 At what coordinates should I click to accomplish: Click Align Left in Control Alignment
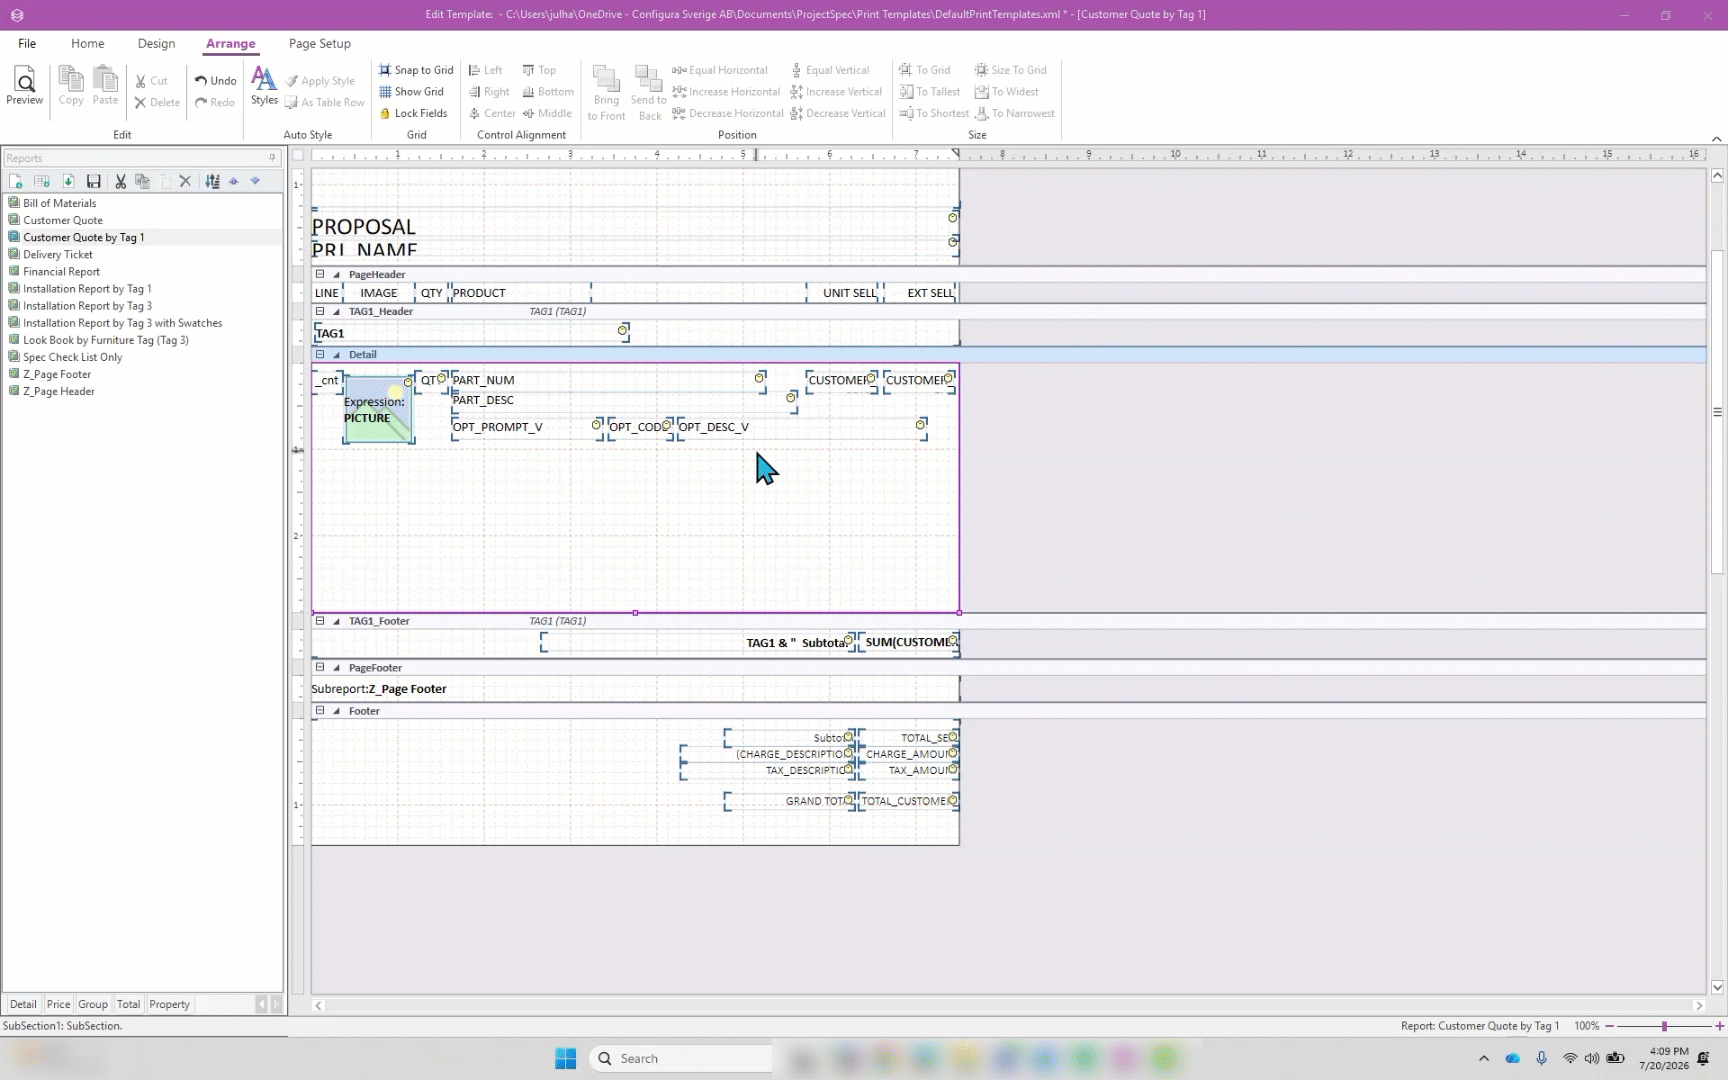pos(486,70)
